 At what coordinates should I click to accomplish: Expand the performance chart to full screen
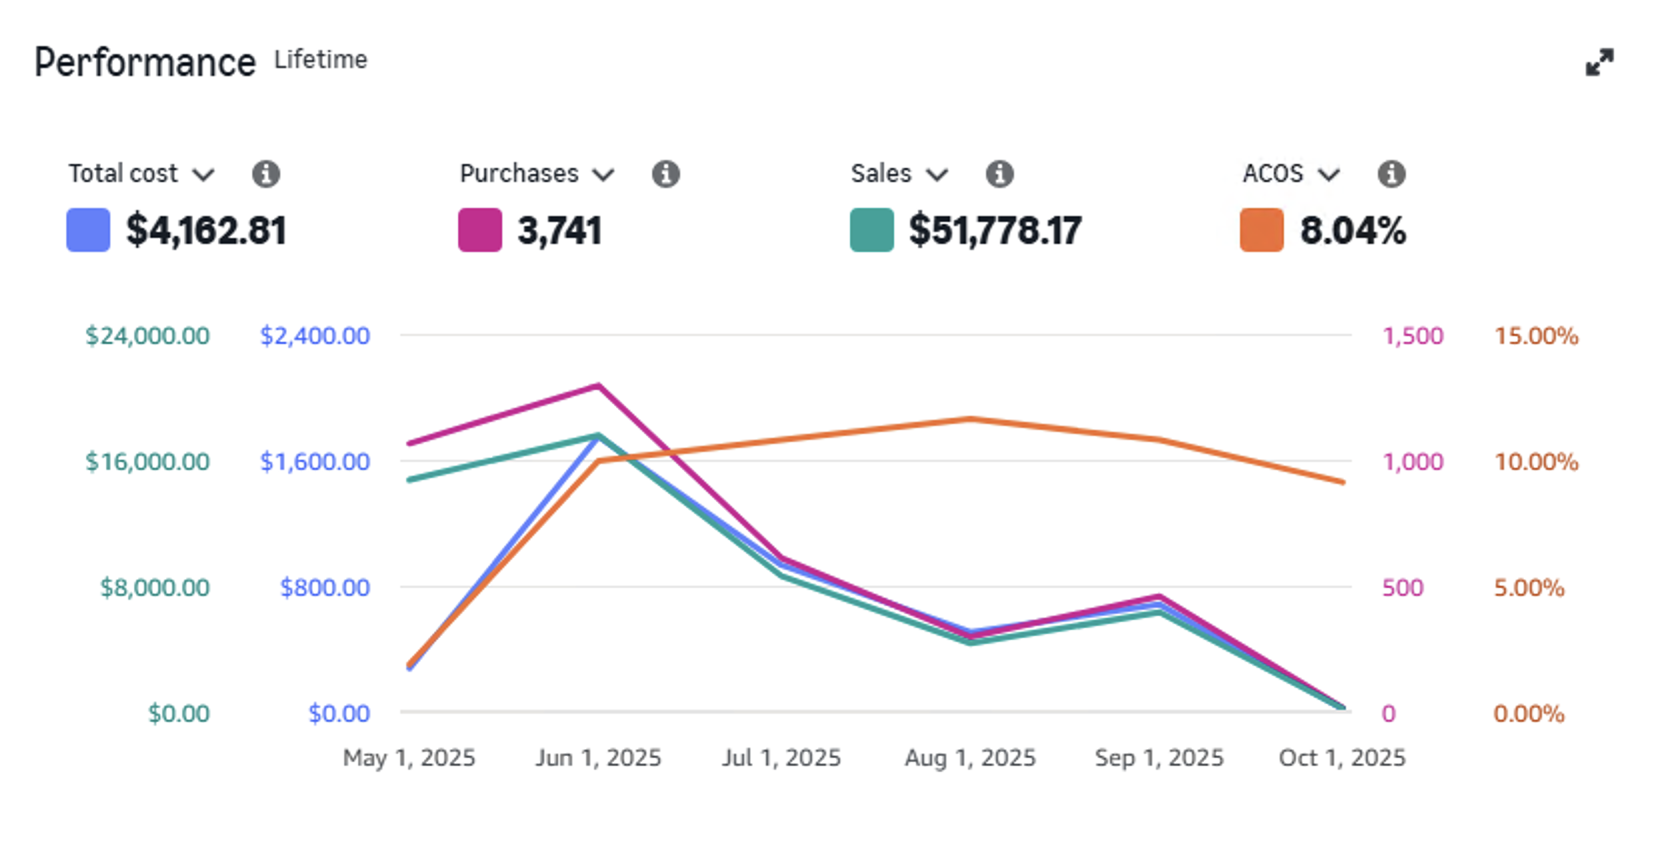click(x=1599, y=62)
